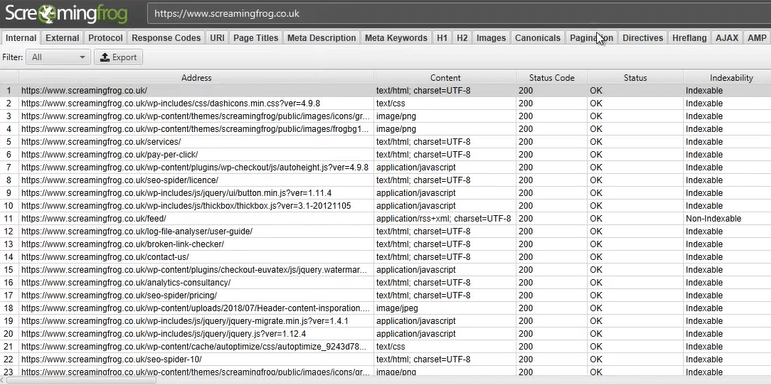This screenshot has height=385, width=771.
Task: Open the Images tab
Action: (x=491, y=38)
